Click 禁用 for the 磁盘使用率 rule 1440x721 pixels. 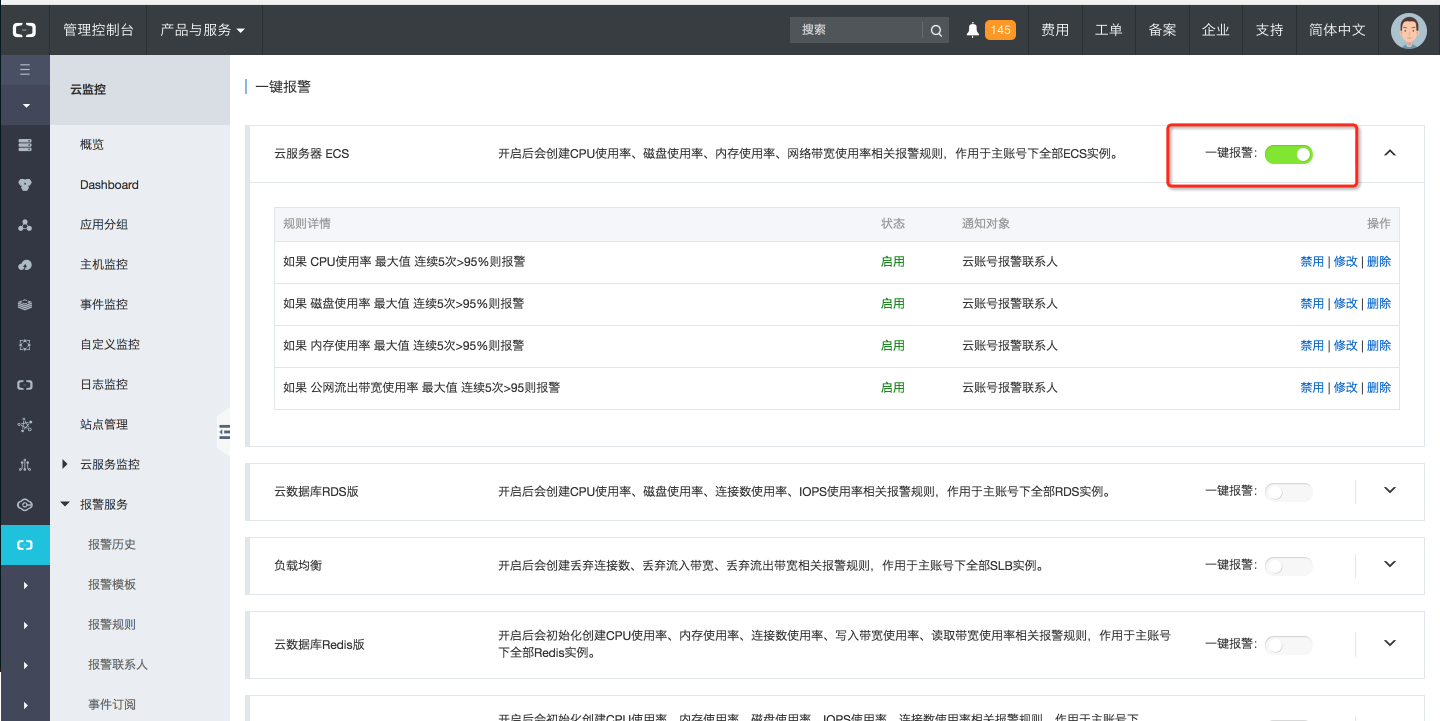[1312, 304]
